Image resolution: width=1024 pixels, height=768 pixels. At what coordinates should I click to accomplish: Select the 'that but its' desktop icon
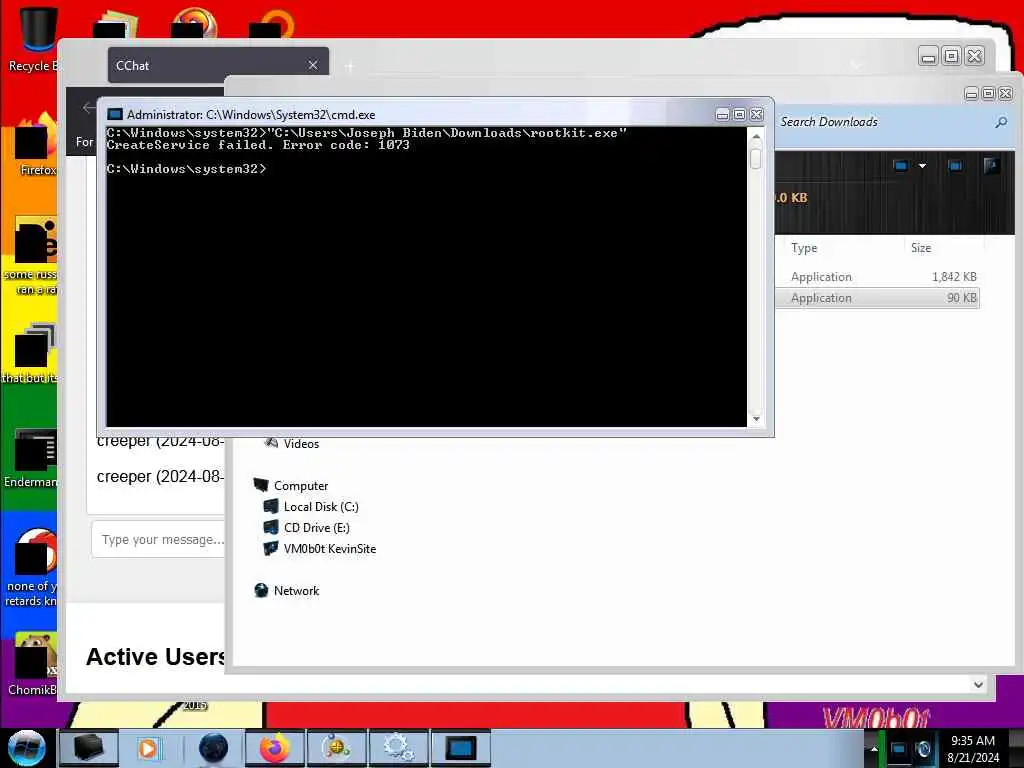pos(31,353)
